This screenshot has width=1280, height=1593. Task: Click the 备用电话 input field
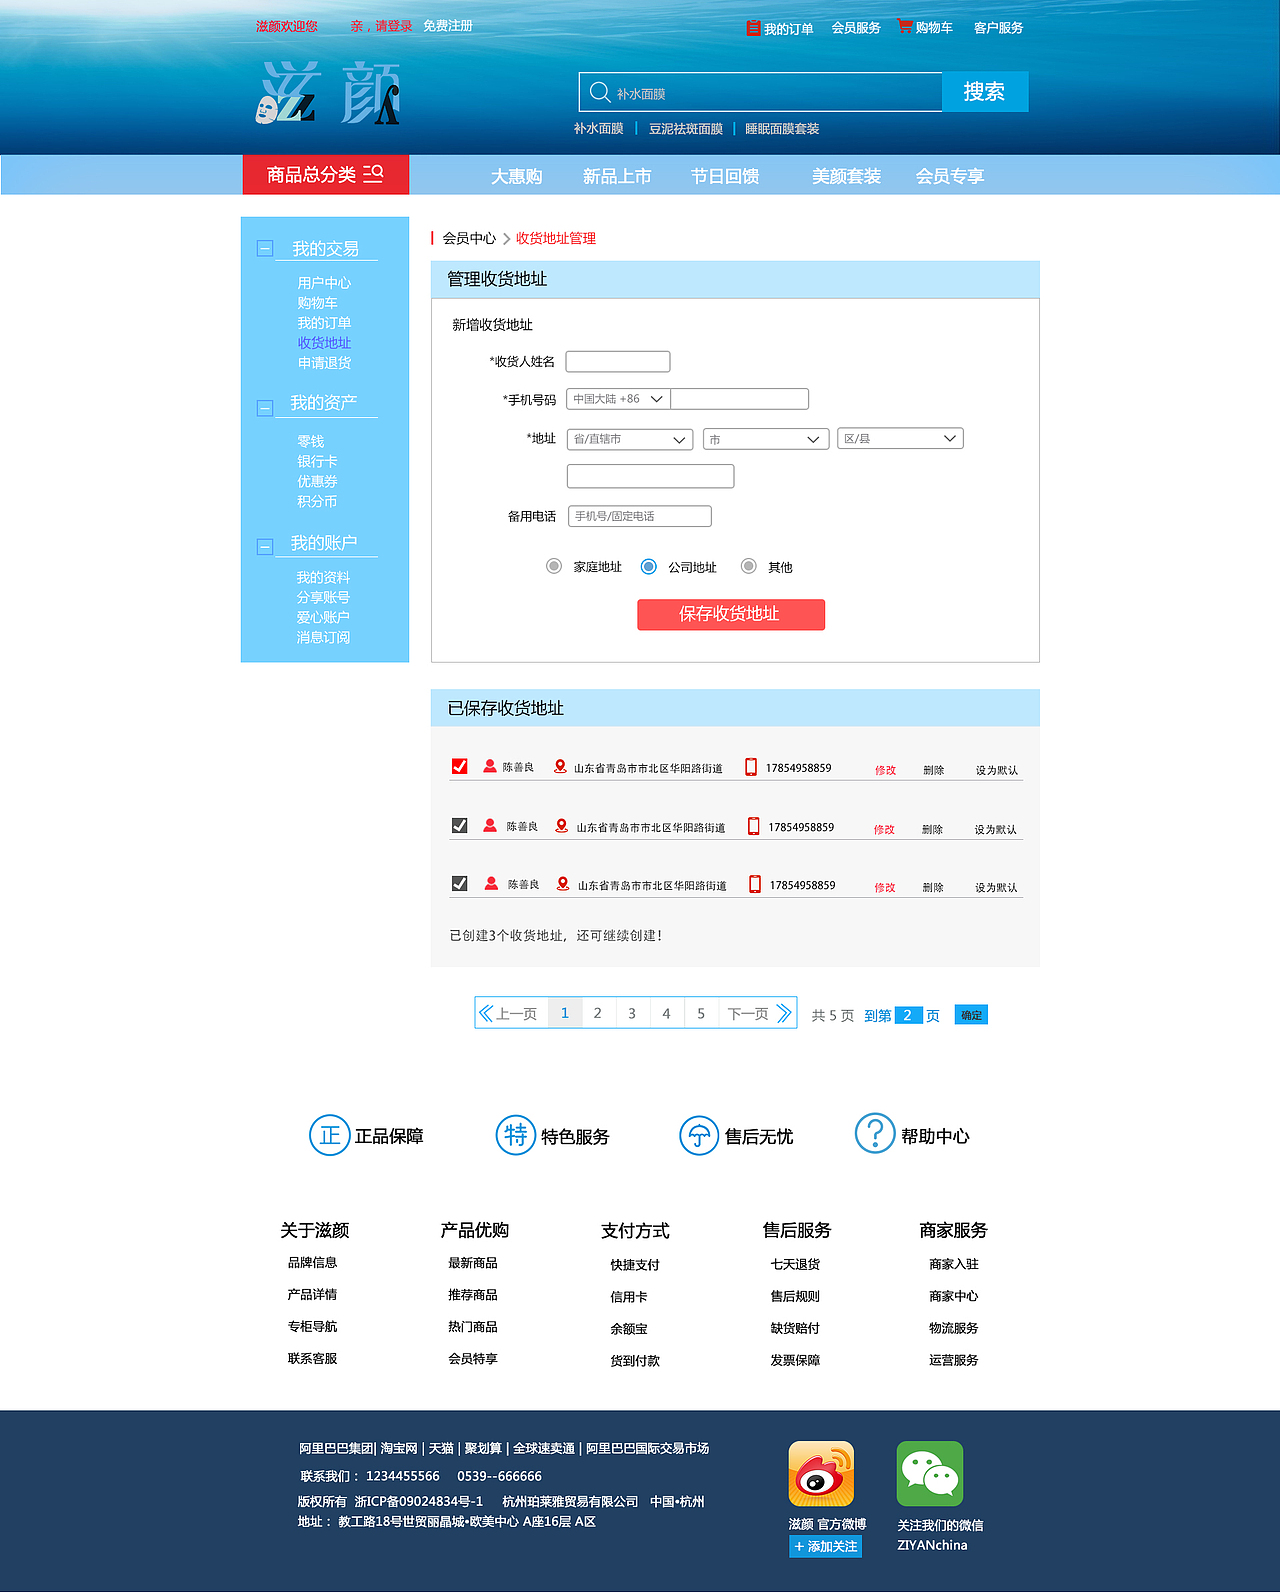click(x=640, y=516)
